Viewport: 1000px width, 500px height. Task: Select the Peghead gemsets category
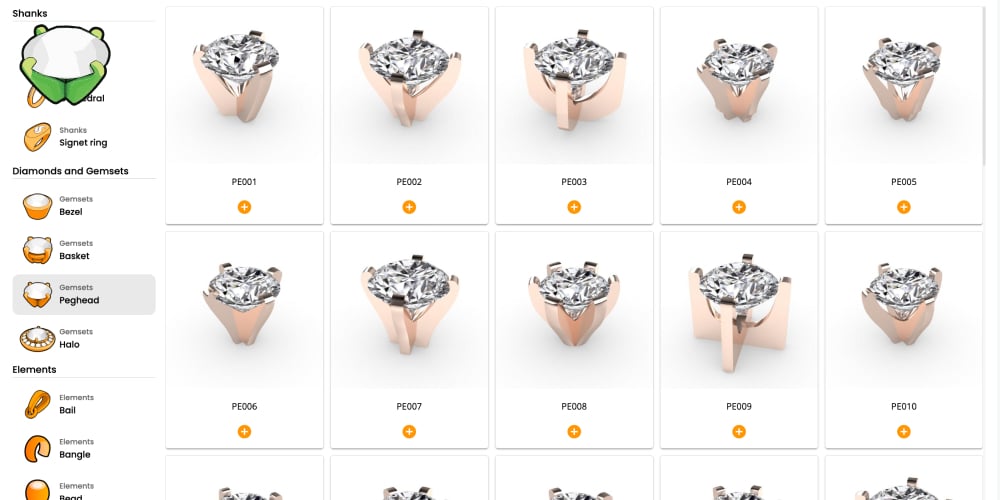point(84,295)
